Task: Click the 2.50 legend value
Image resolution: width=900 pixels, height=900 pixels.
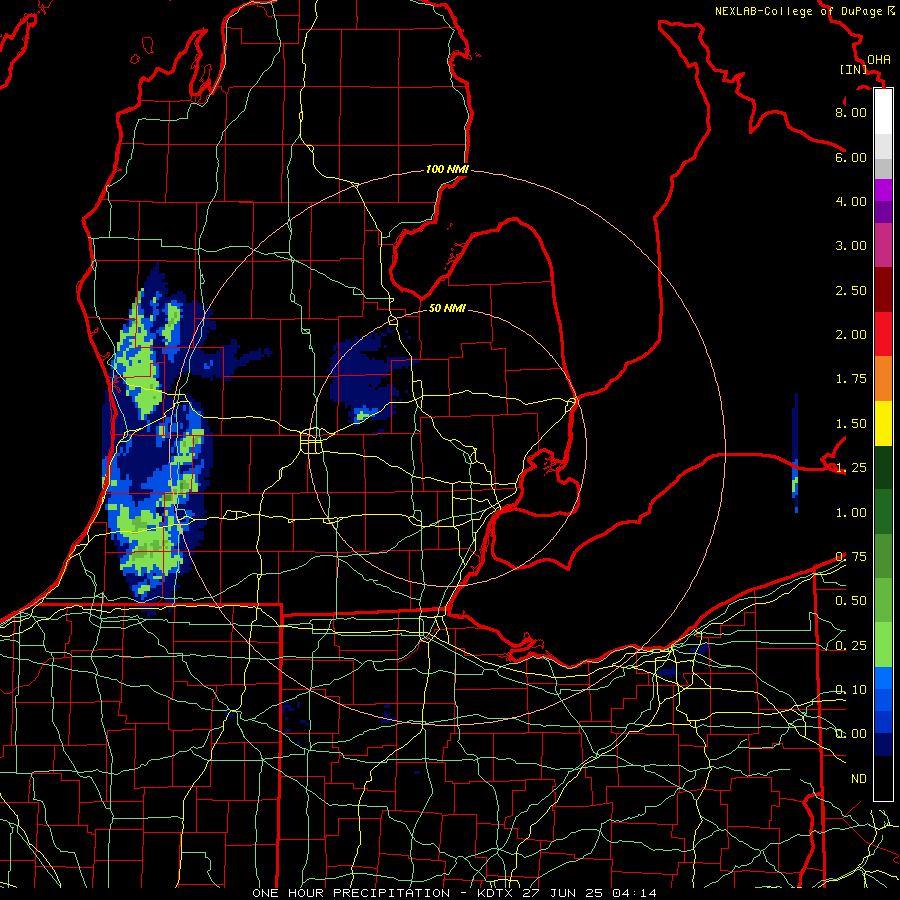Action: pos(851,290)
